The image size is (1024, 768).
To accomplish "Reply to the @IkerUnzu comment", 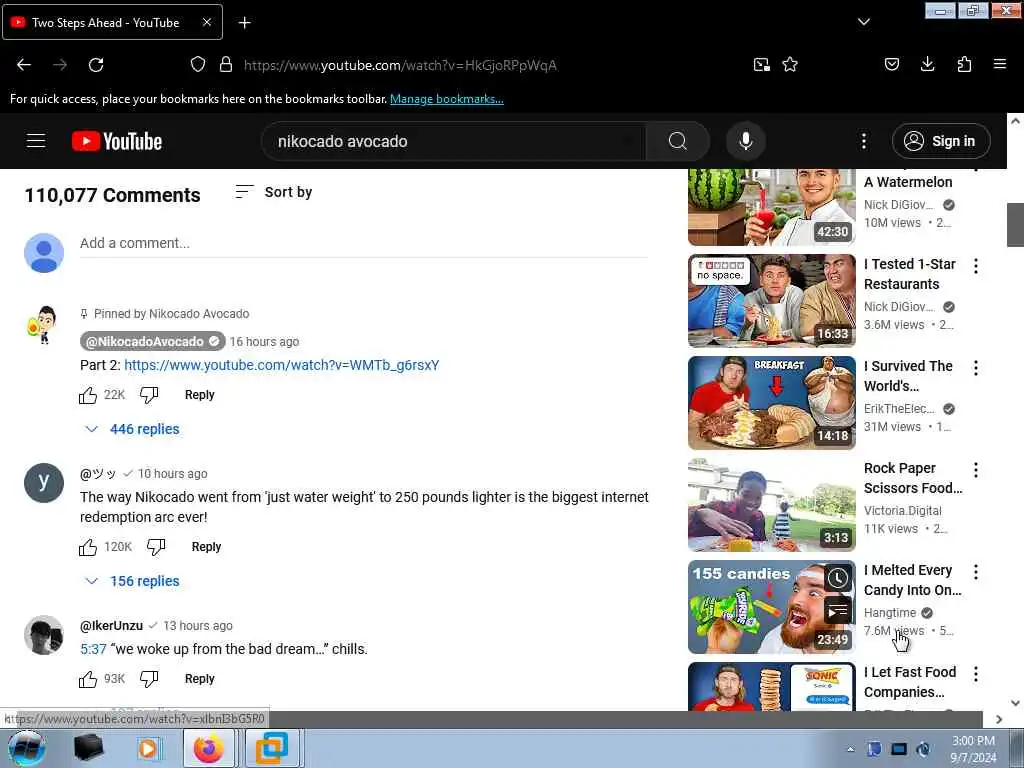I will pos(200,679).
